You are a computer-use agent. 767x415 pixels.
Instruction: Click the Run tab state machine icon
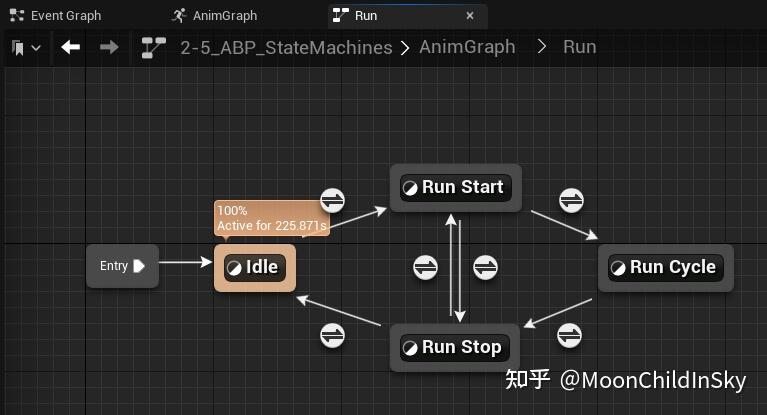pyautogui.click(x=340, y=16)
